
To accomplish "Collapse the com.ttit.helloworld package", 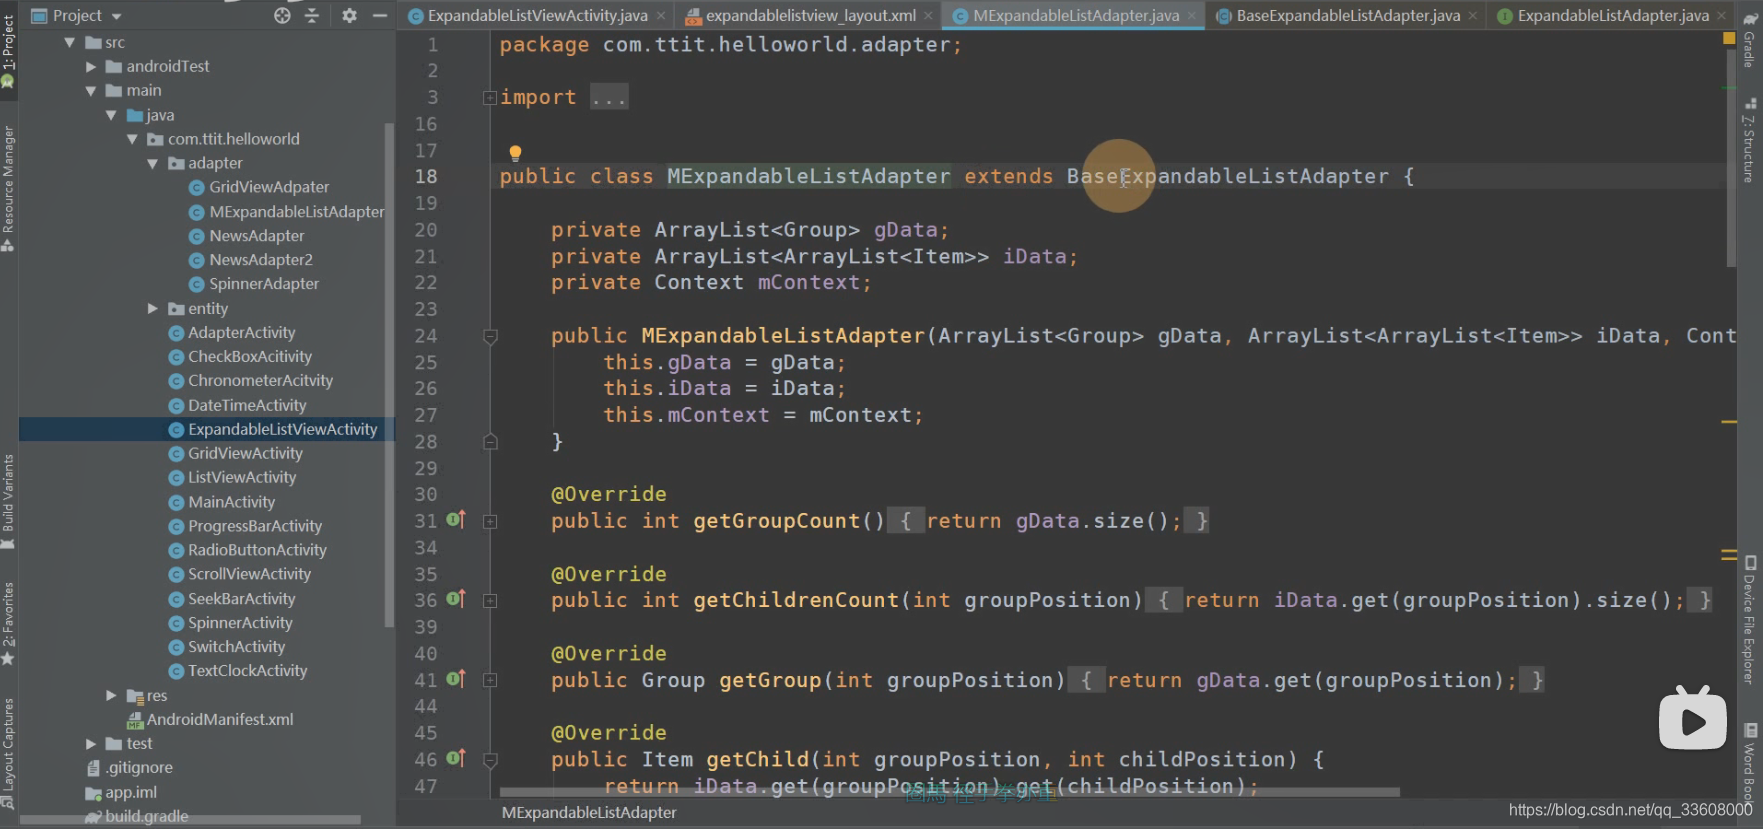I will pyautogui.click(x=132, y=139).
